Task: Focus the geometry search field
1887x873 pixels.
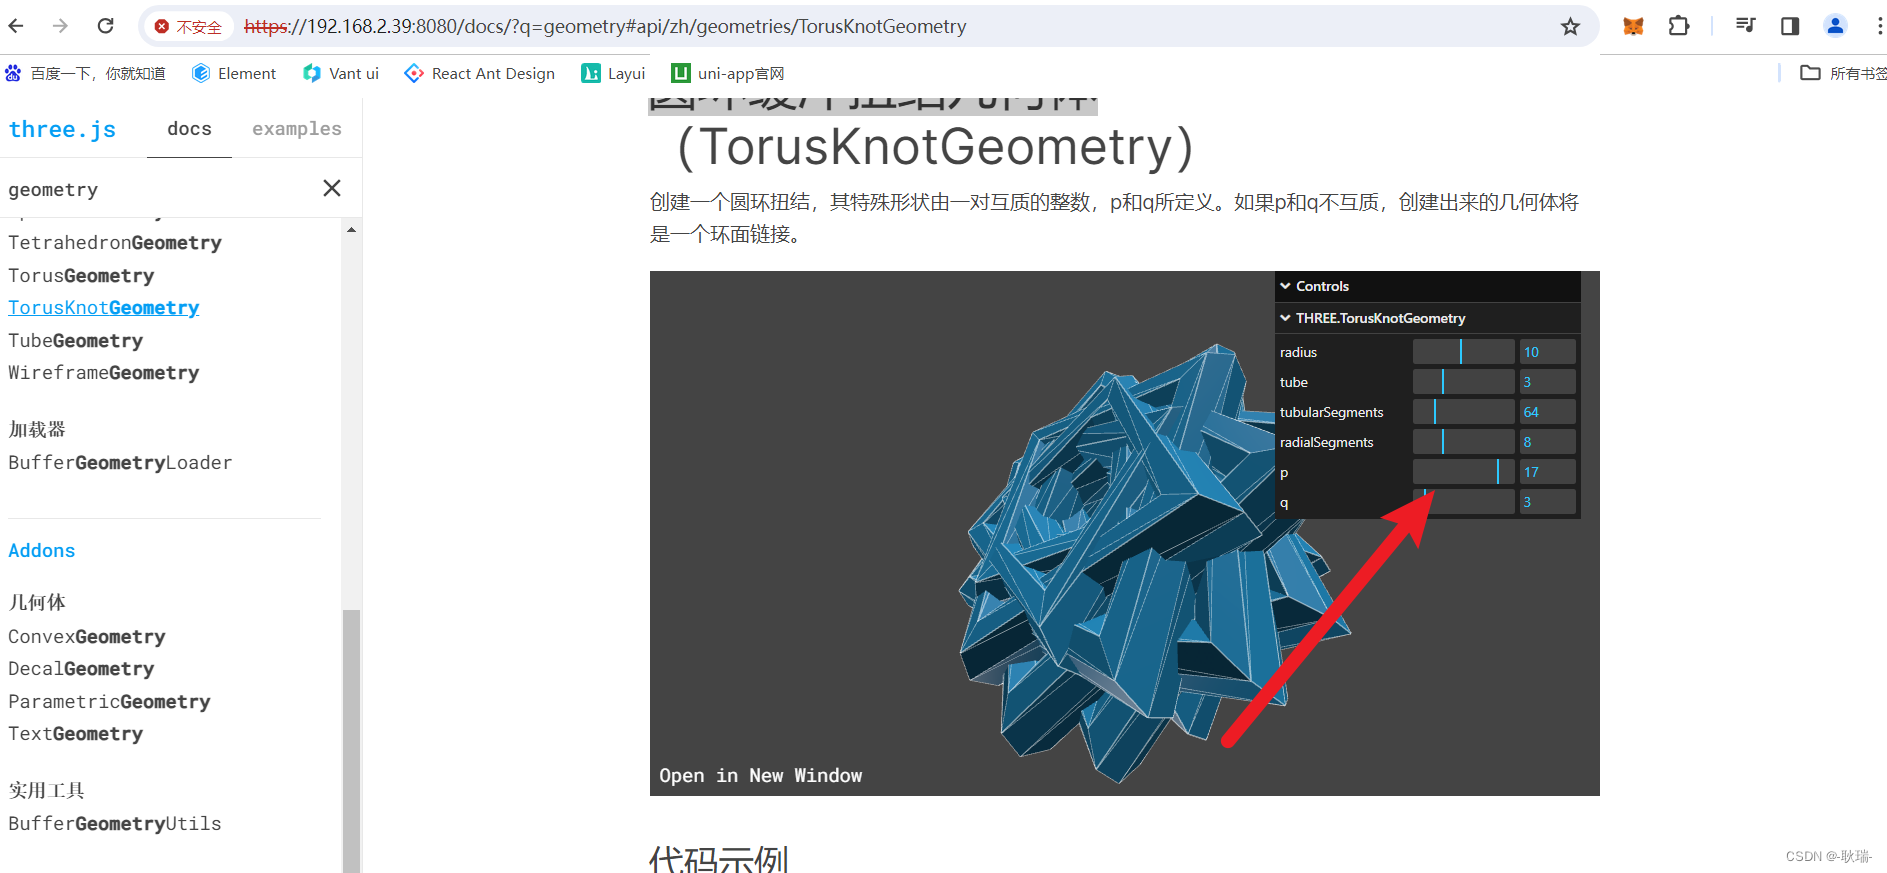Action: (x=160, y=189)
